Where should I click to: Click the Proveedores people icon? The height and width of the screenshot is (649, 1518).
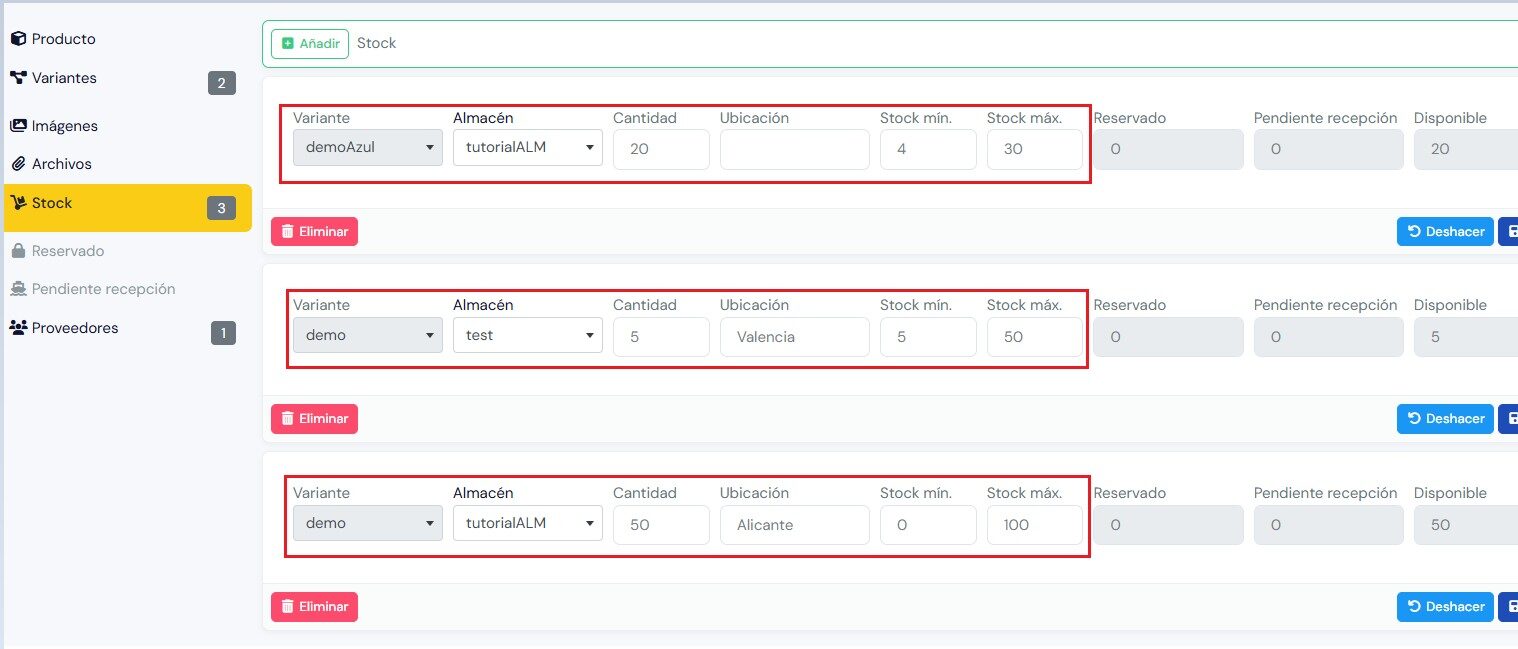[x=18, y=328]
